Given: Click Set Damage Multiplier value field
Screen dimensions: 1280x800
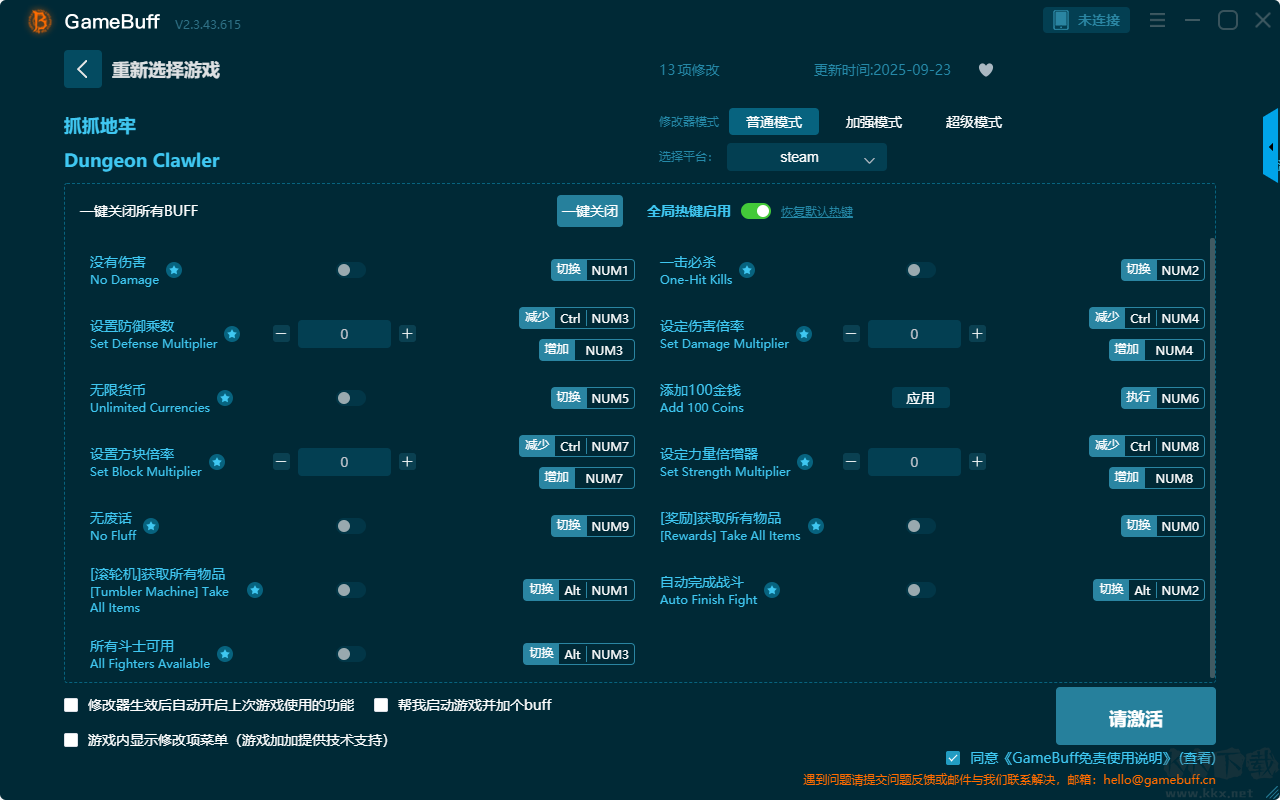Looking at the screenshot, I should click(914, 334).
